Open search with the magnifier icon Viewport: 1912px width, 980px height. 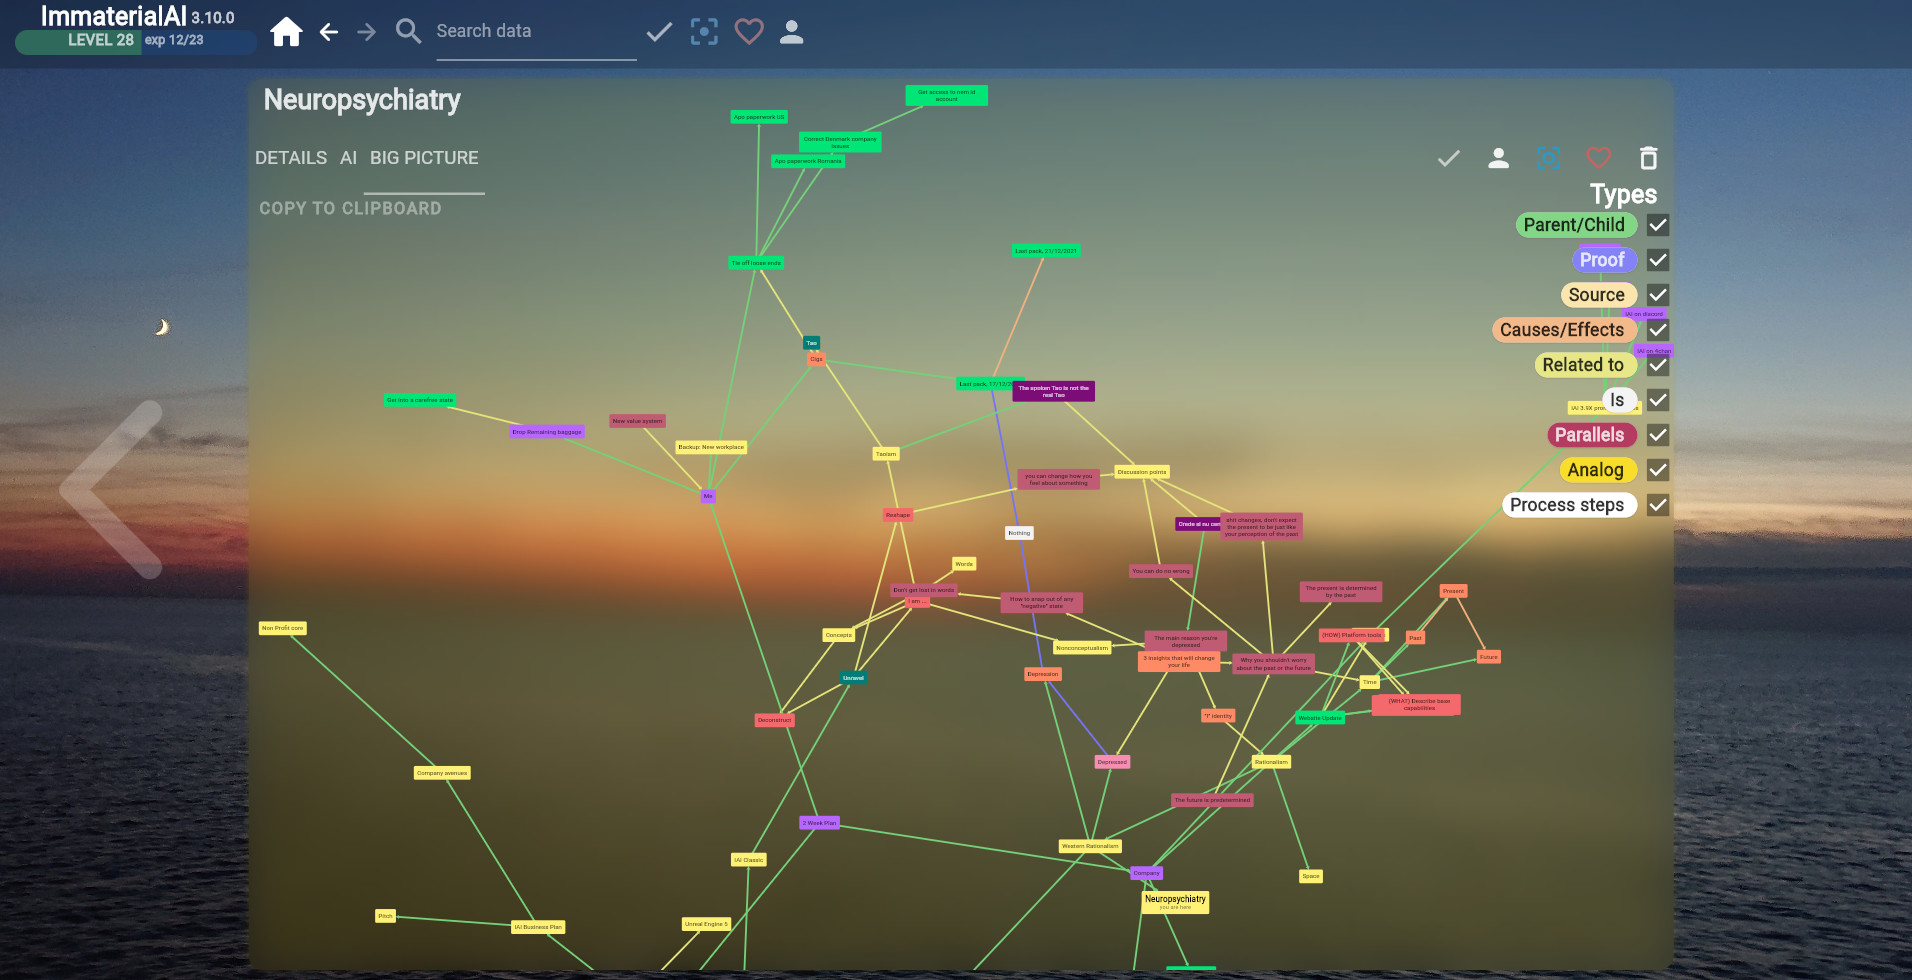(x=408, y=31)
